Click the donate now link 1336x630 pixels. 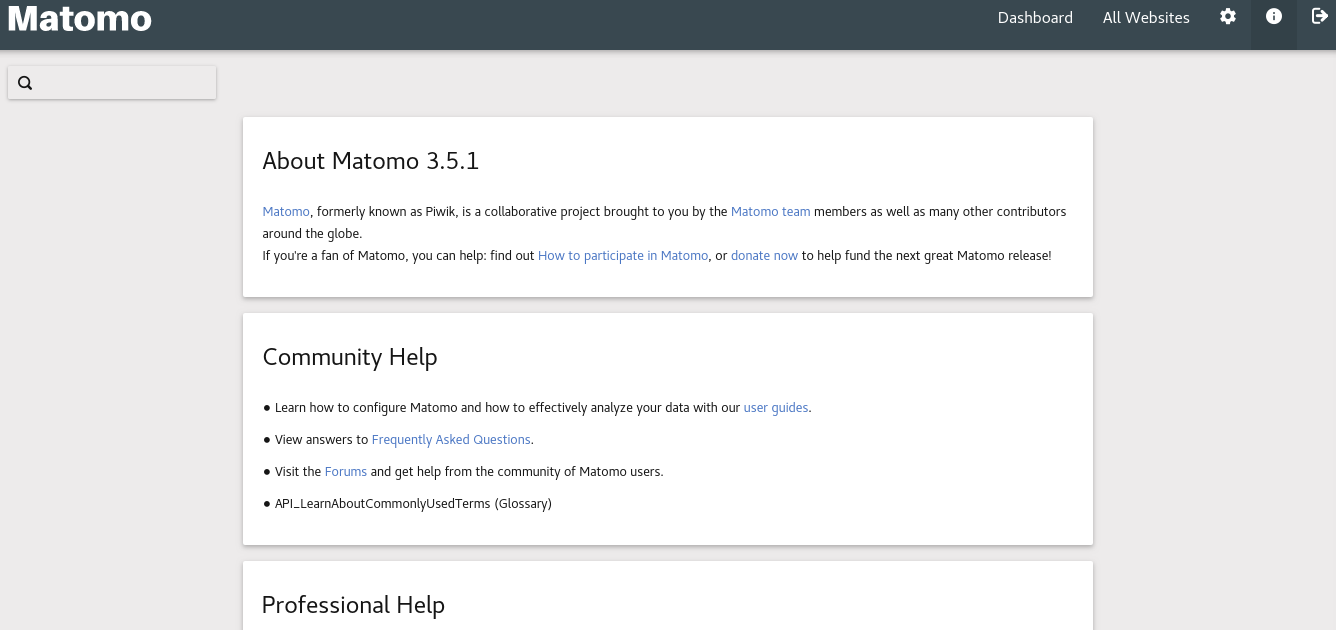pyautogui.click(x=764, y=255)
